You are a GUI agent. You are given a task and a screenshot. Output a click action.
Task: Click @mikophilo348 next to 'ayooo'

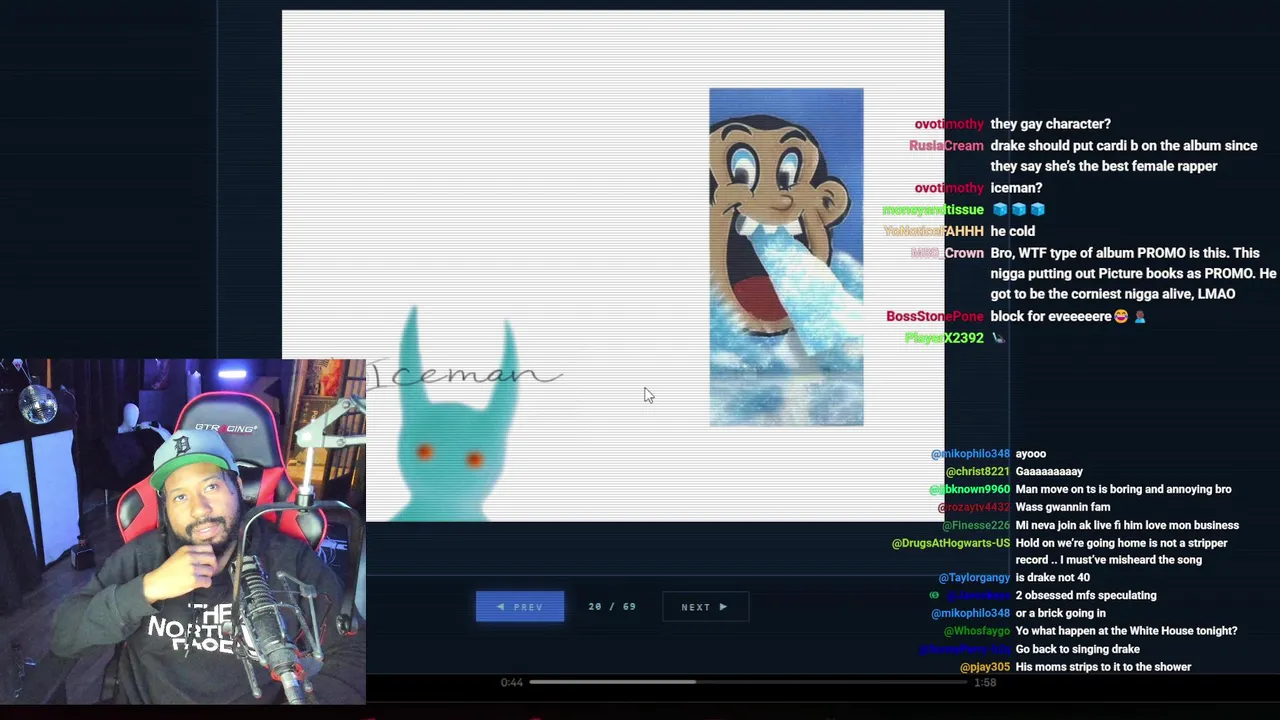pos(970,454)
